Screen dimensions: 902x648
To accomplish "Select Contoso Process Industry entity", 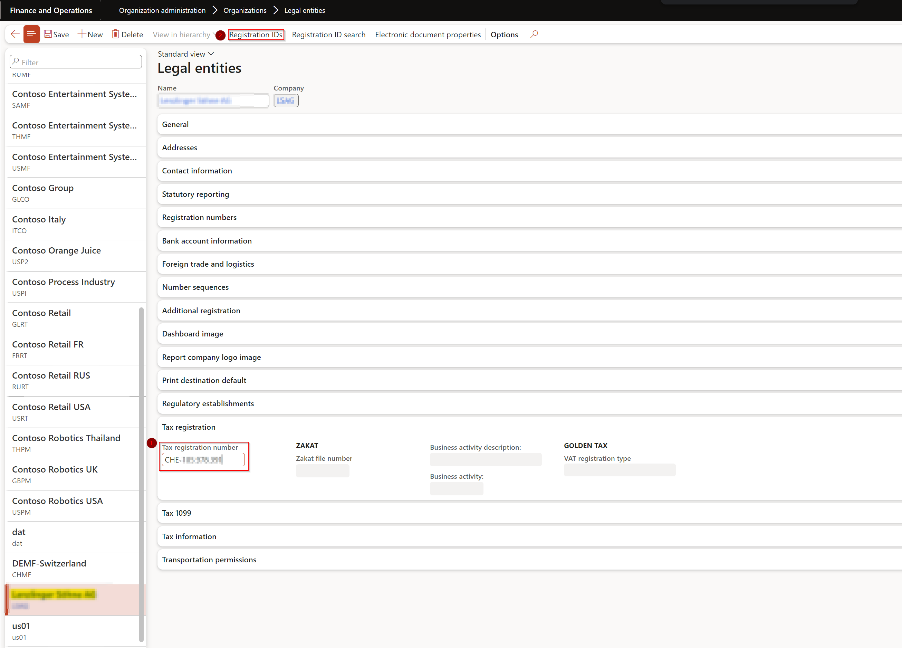I will pos(76,287).
